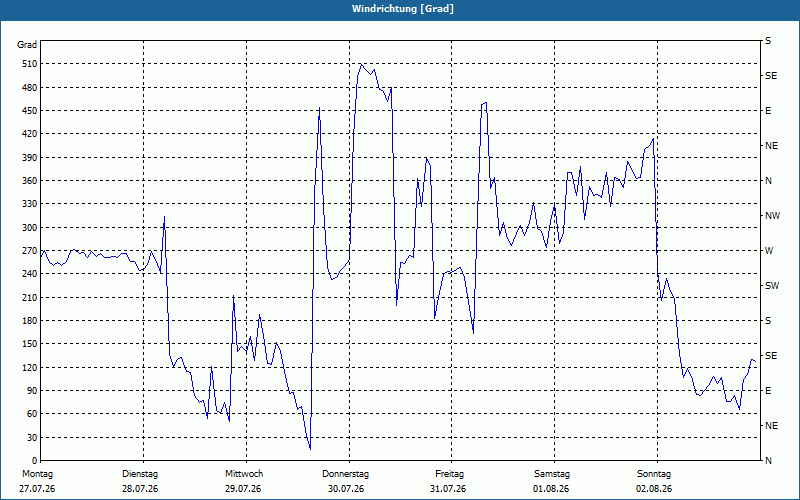Click the 270 y-axis tick label

[30, 251]
